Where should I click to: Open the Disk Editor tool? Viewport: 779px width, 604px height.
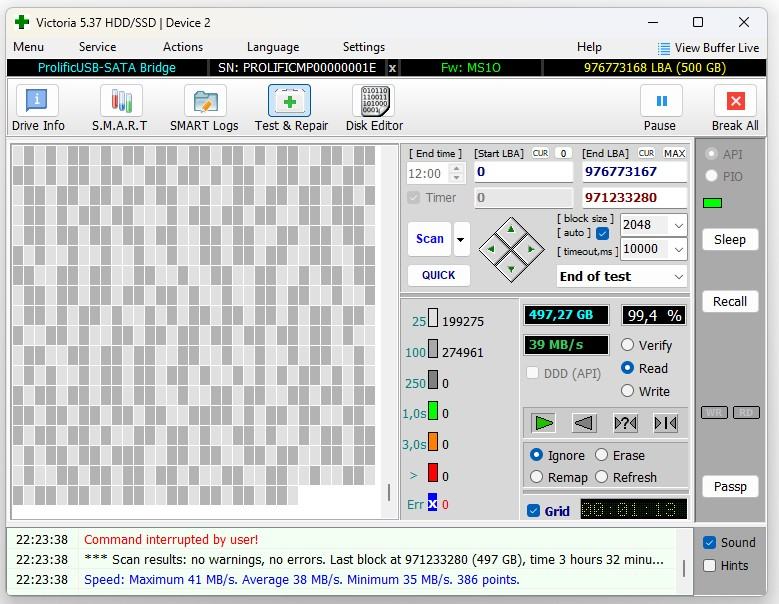(374, 108)
